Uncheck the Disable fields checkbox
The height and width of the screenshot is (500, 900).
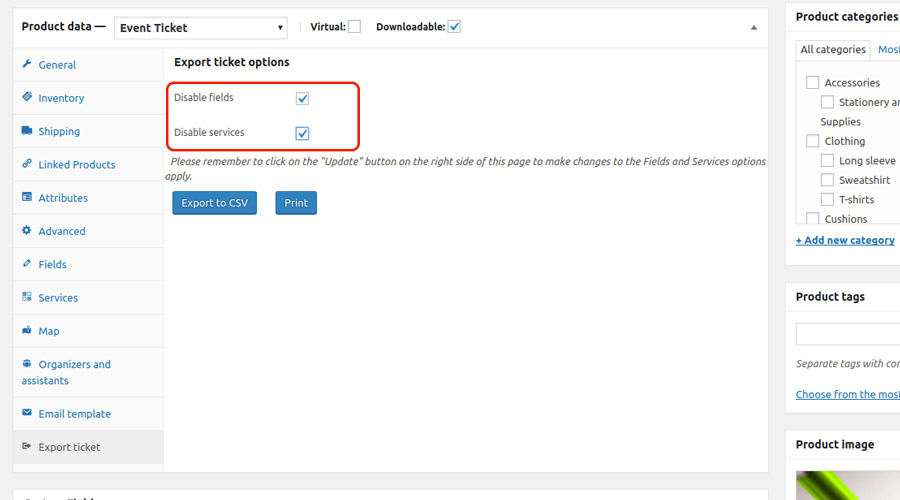302,99
